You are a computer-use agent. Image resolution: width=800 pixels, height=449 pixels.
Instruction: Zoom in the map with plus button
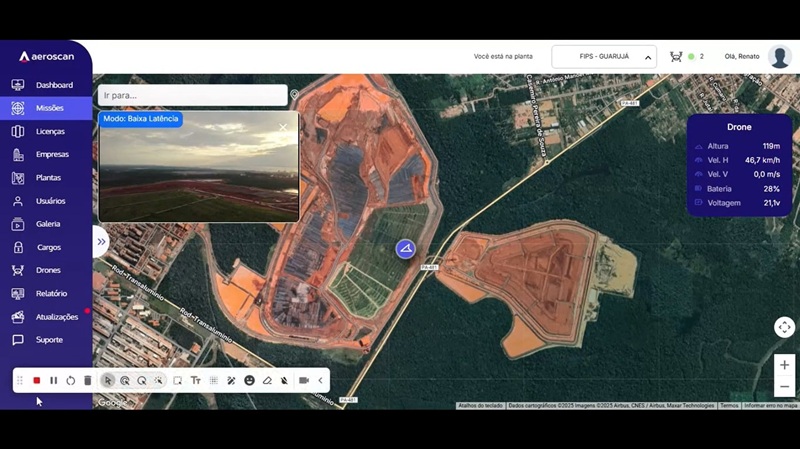point(784,365)
